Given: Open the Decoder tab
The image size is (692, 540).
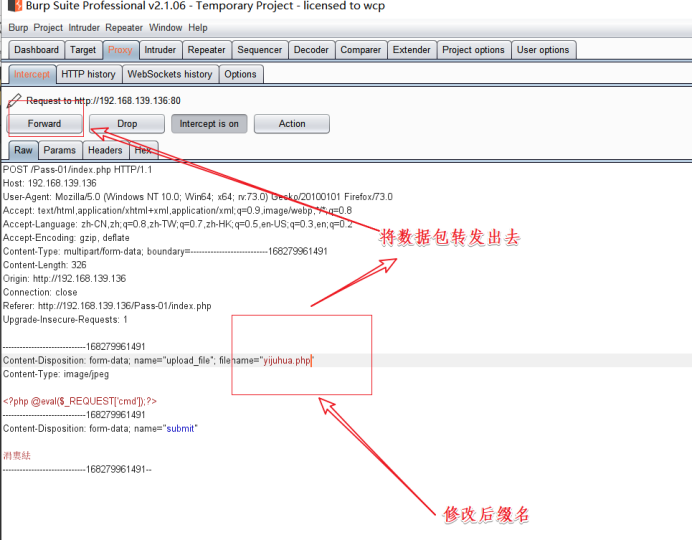Looking at the screenshot, I should tap(311, 50).
